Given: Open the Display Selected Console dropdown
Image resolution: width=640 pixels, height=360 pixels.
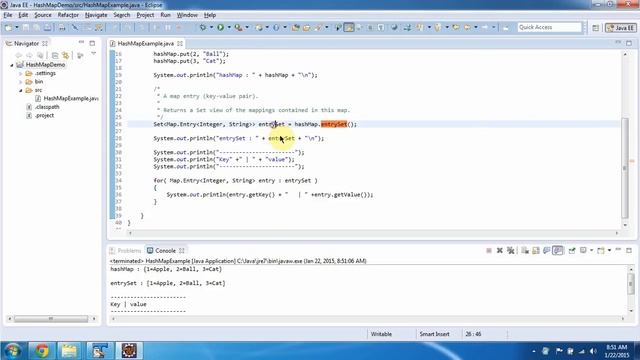Looking at the screenshot, I should point(591,250).
